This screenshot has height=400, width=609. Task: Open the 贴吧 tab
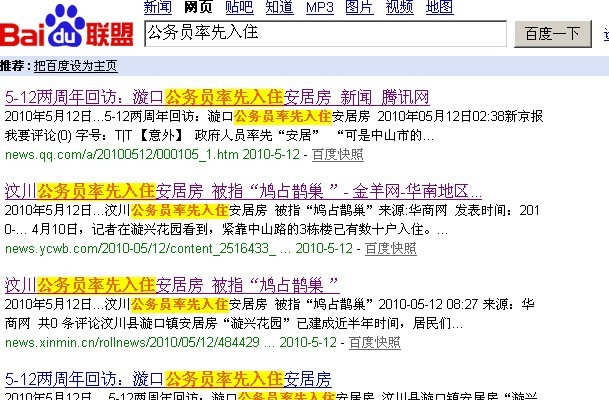tap(239, 7)
